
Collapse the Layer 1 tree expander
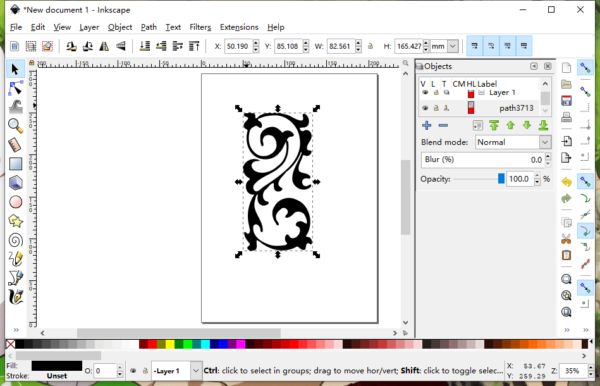pos(481,93)
